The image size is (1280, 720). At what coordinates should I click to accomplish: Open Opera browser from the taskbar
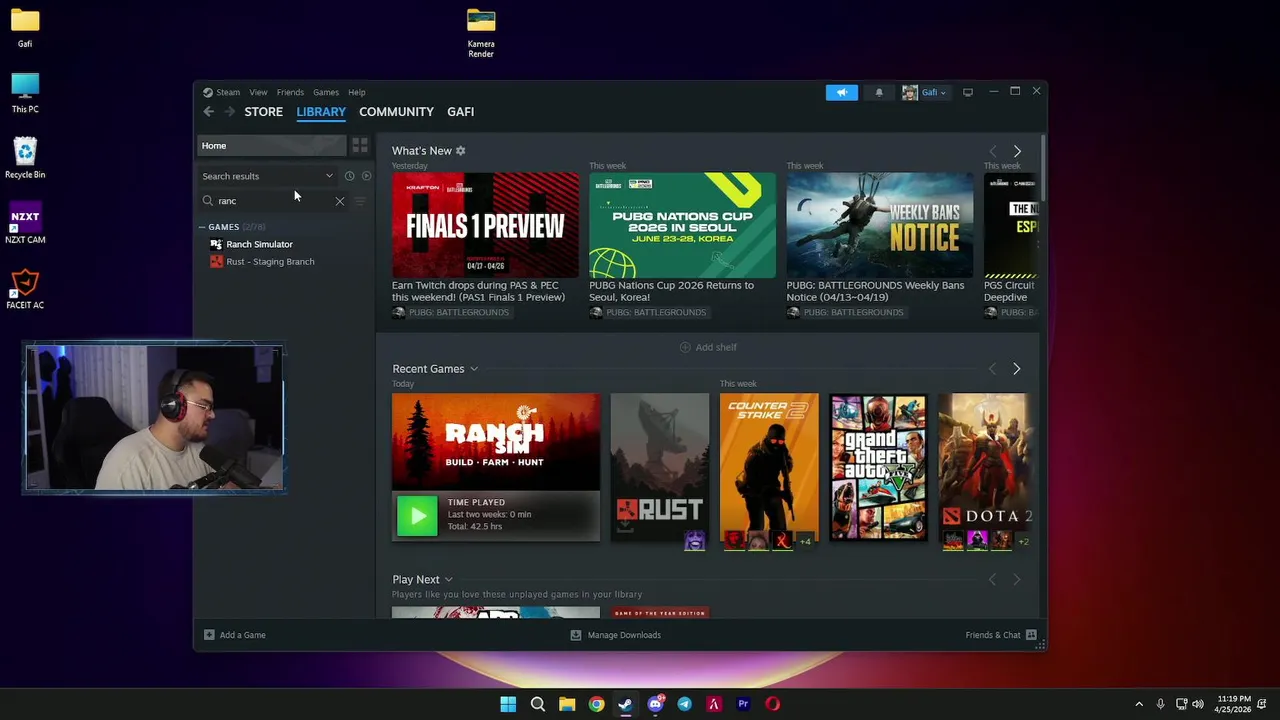[772, 704]
